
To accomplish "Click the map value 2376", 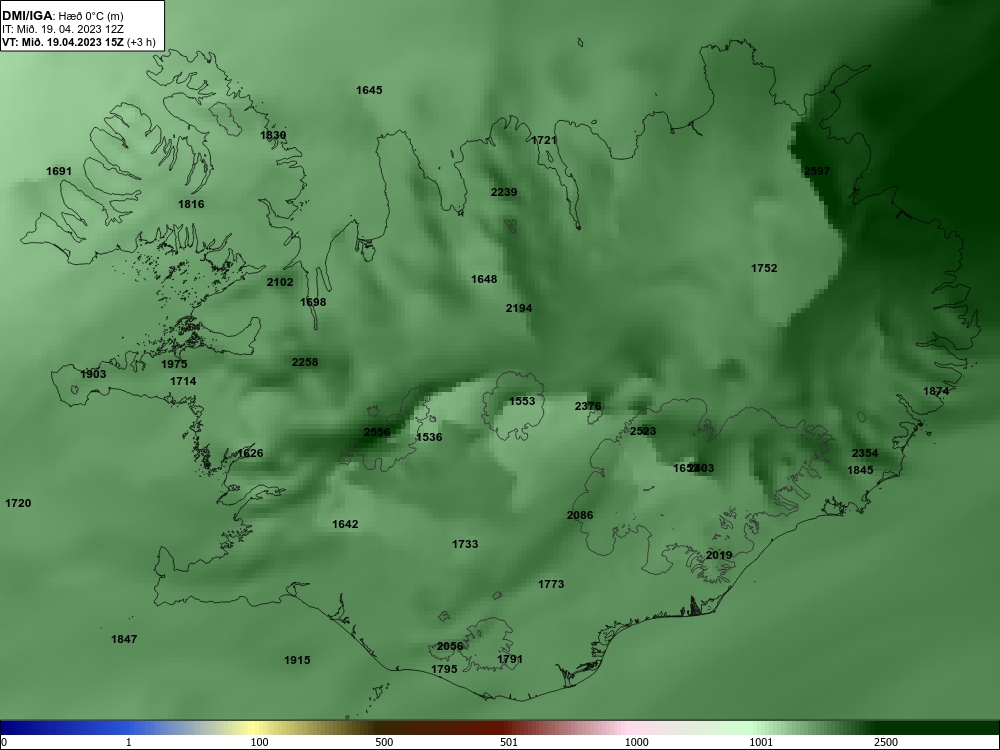I will click(588, 406).
